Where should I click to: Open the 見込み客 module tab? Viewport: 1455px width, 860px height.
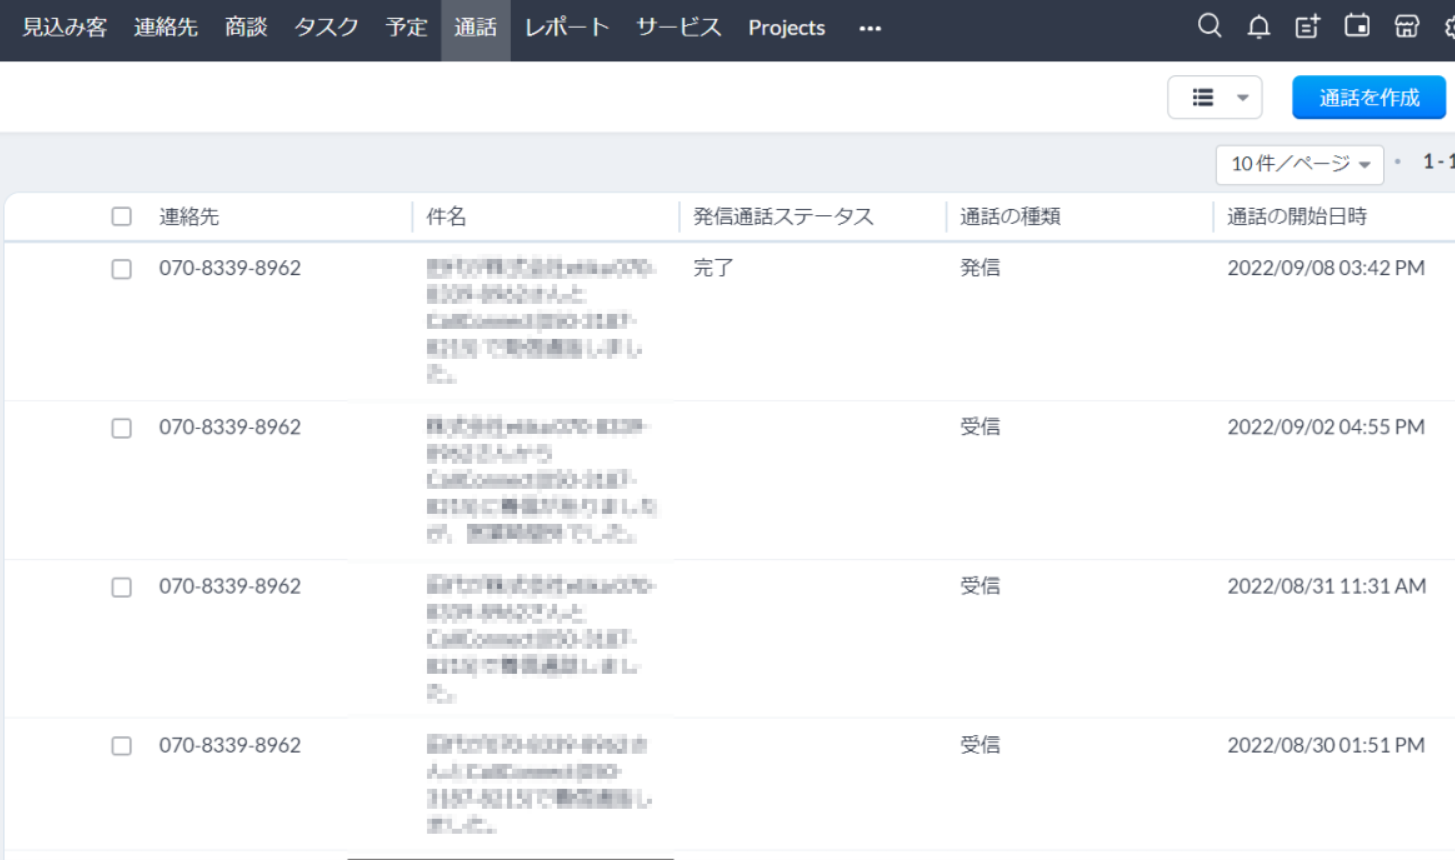coord(65,28)
